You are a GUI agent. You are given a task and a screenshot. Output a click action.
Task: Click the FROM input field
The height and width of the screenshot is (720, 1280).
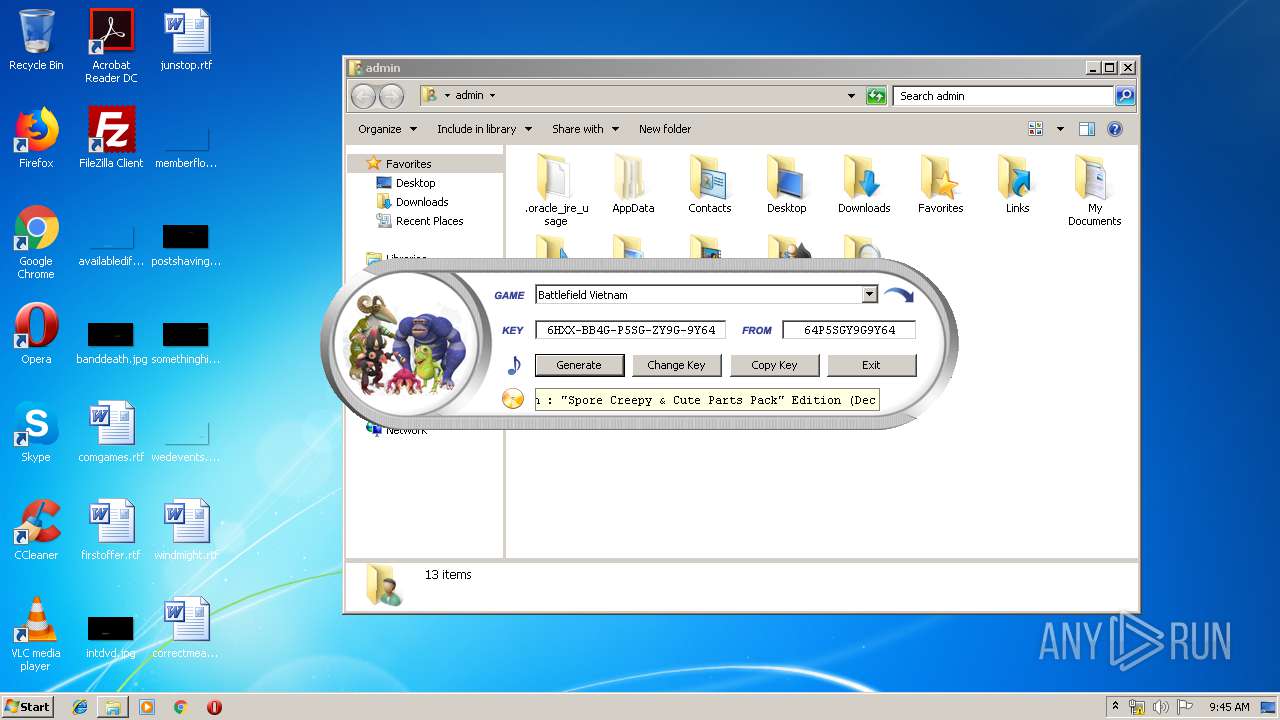click(849, 330)
